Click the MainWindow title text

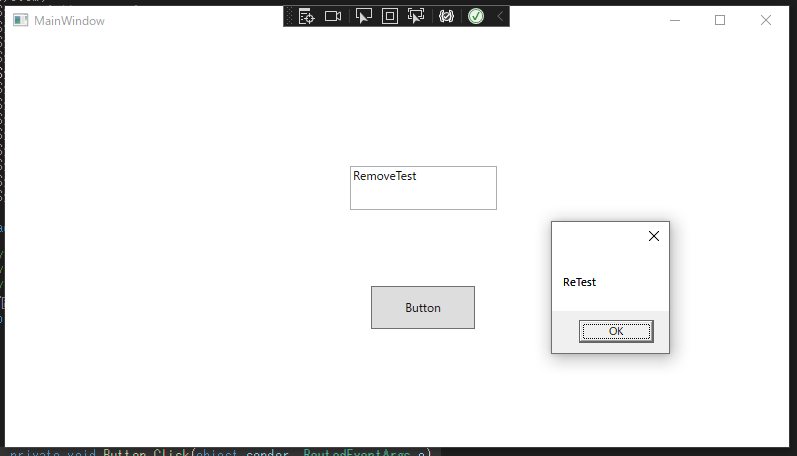coord(69,20)
